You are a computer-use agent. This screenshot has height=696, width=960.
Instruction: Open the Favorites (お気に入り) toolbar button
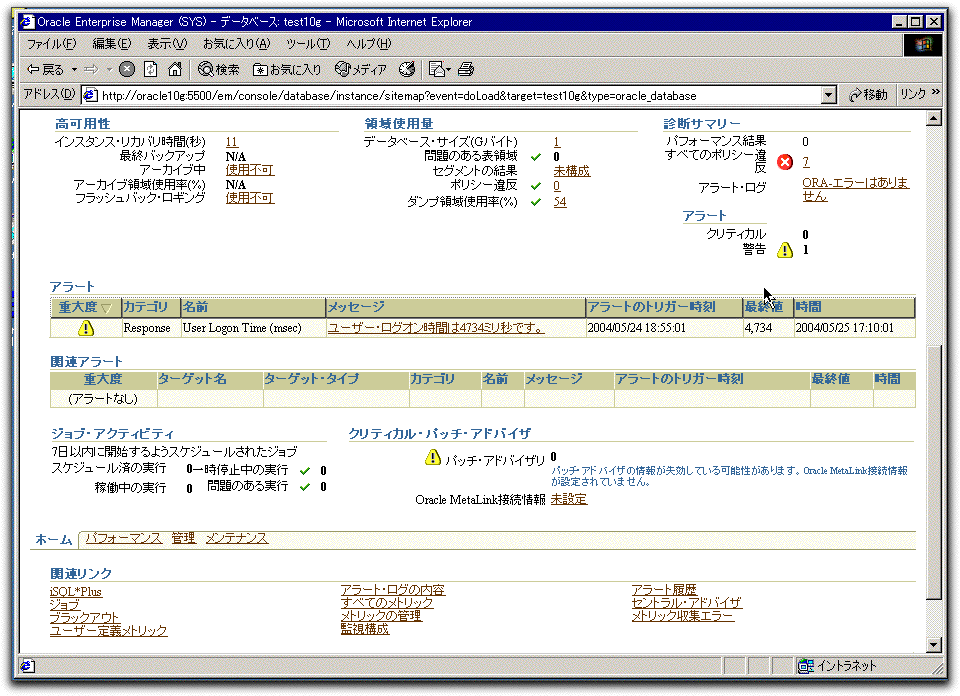(x=287, y=70)
